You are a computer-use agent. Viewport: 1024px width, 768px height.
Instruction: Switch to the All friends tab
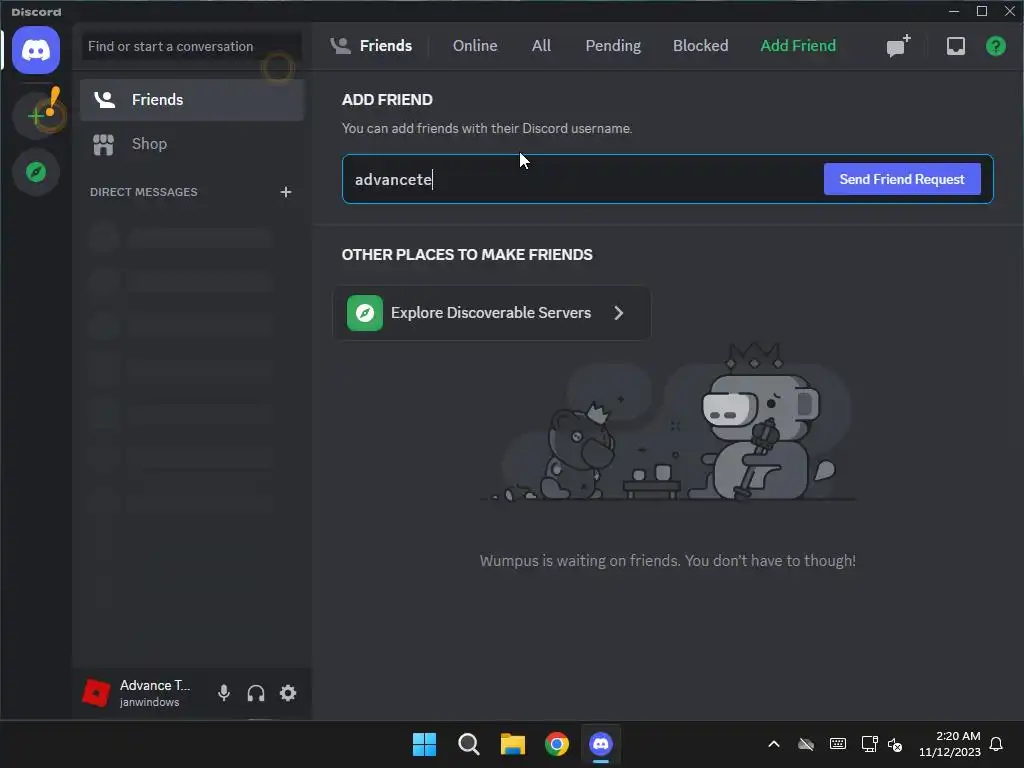541,46
